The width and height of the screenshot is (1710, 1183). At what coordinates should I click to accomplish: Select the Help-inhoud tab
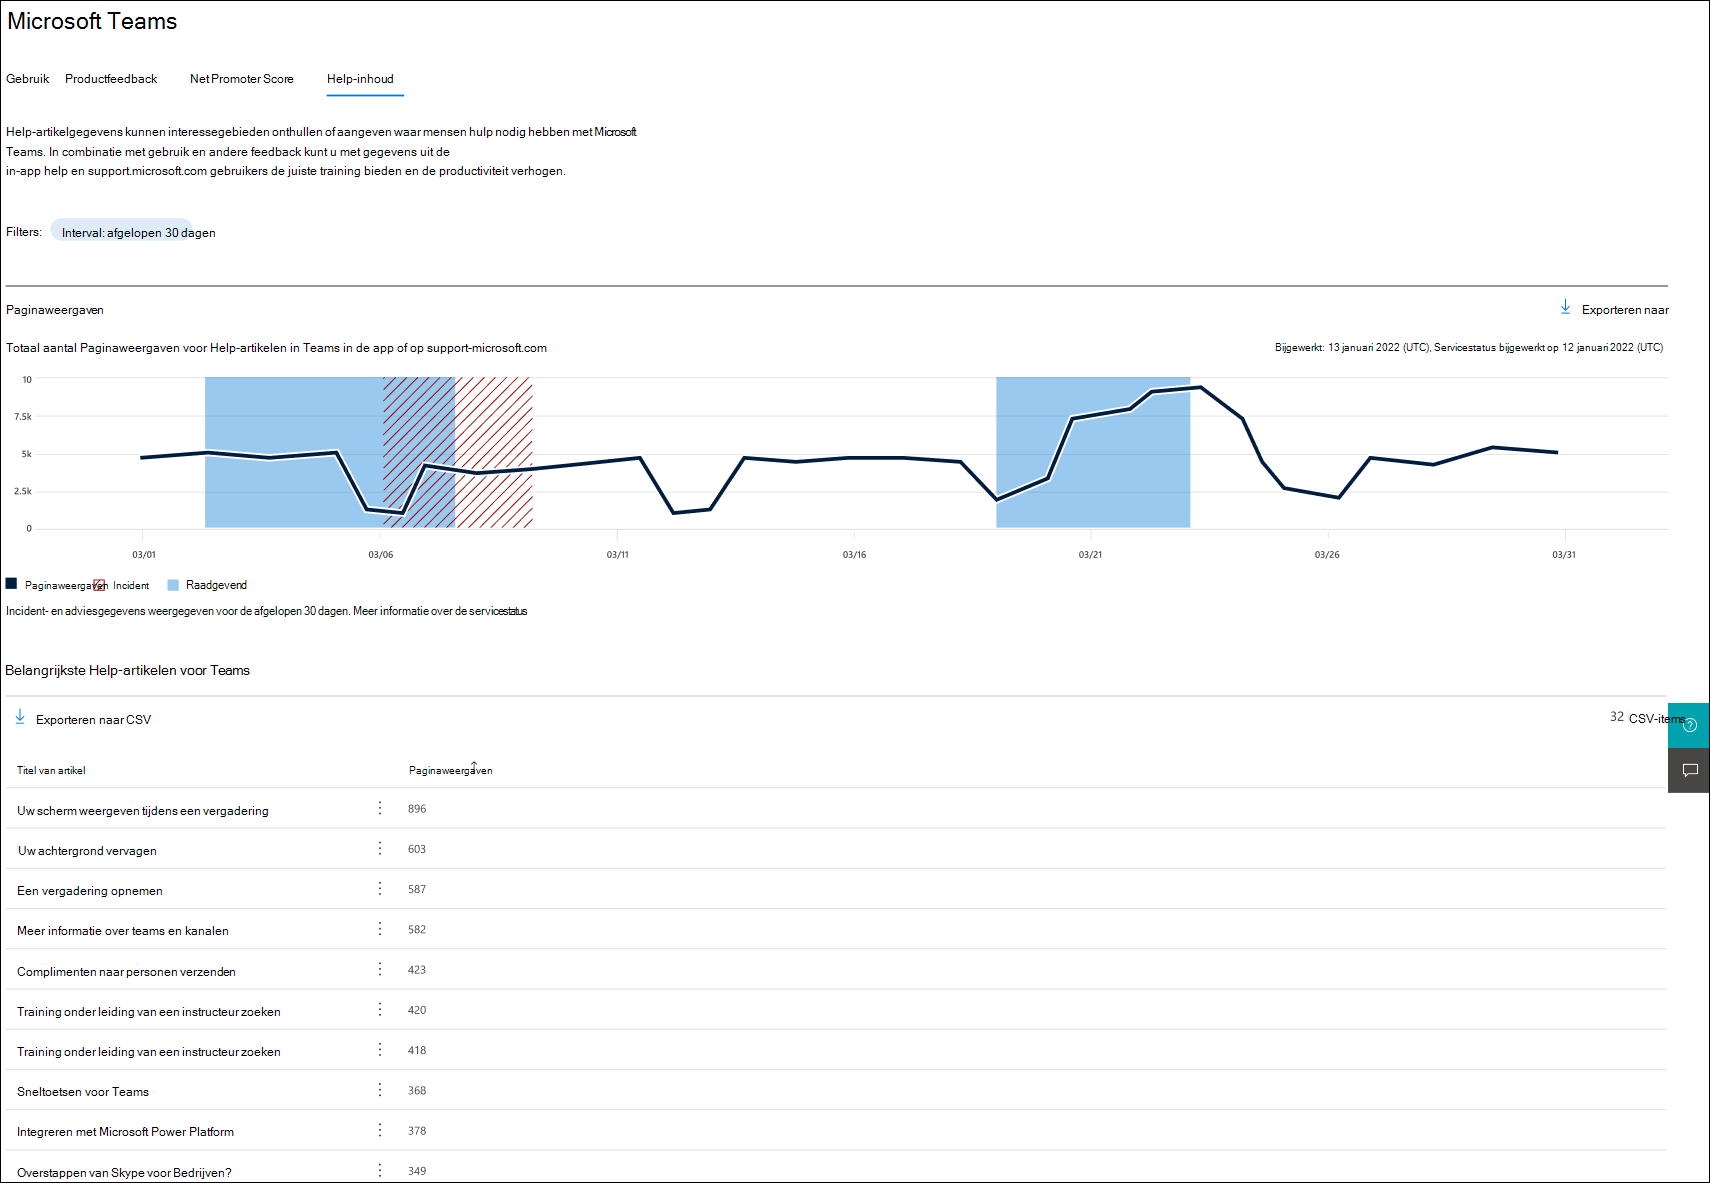coord(360,79)
